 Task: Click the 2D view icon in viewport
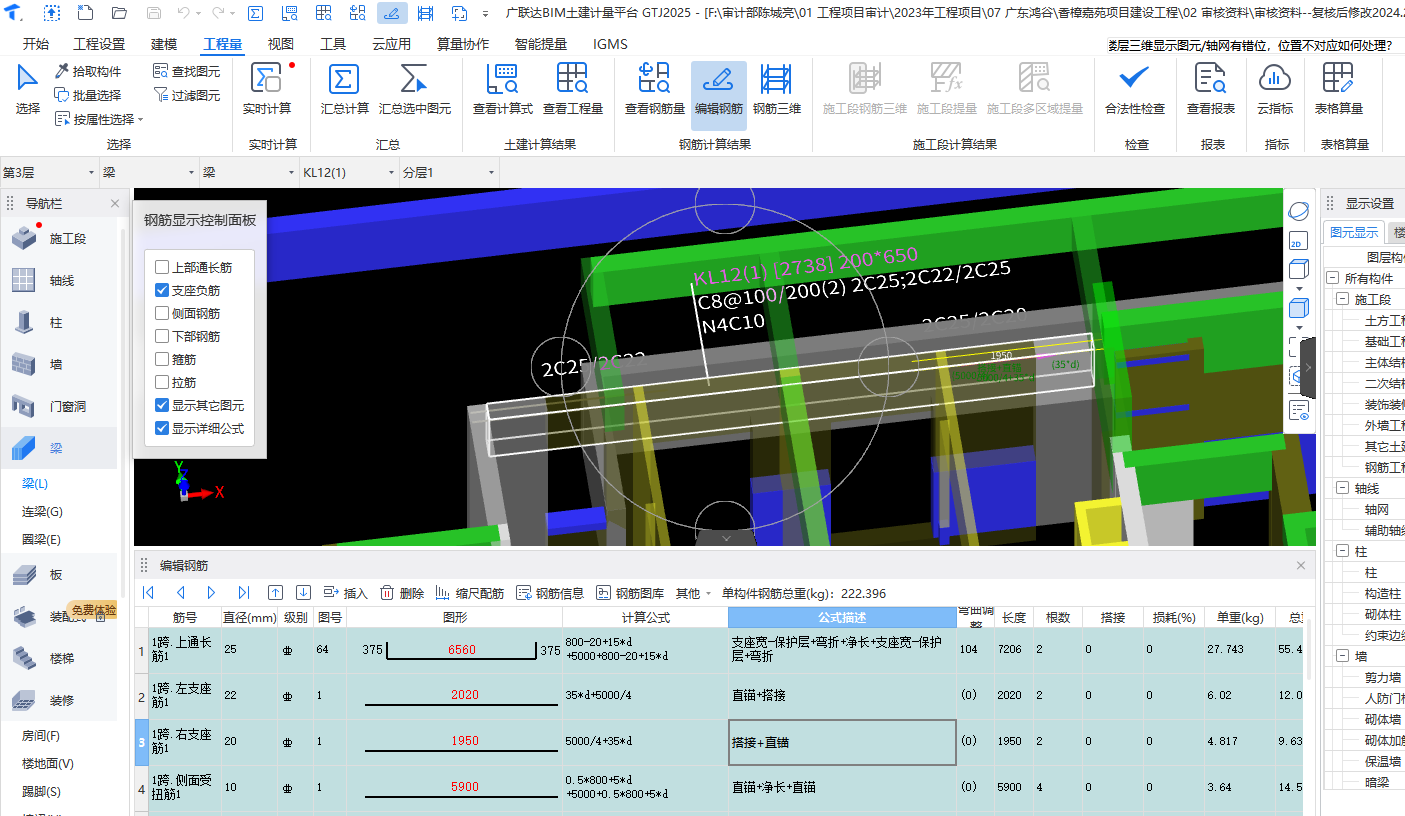click(x=1298, y=241)
